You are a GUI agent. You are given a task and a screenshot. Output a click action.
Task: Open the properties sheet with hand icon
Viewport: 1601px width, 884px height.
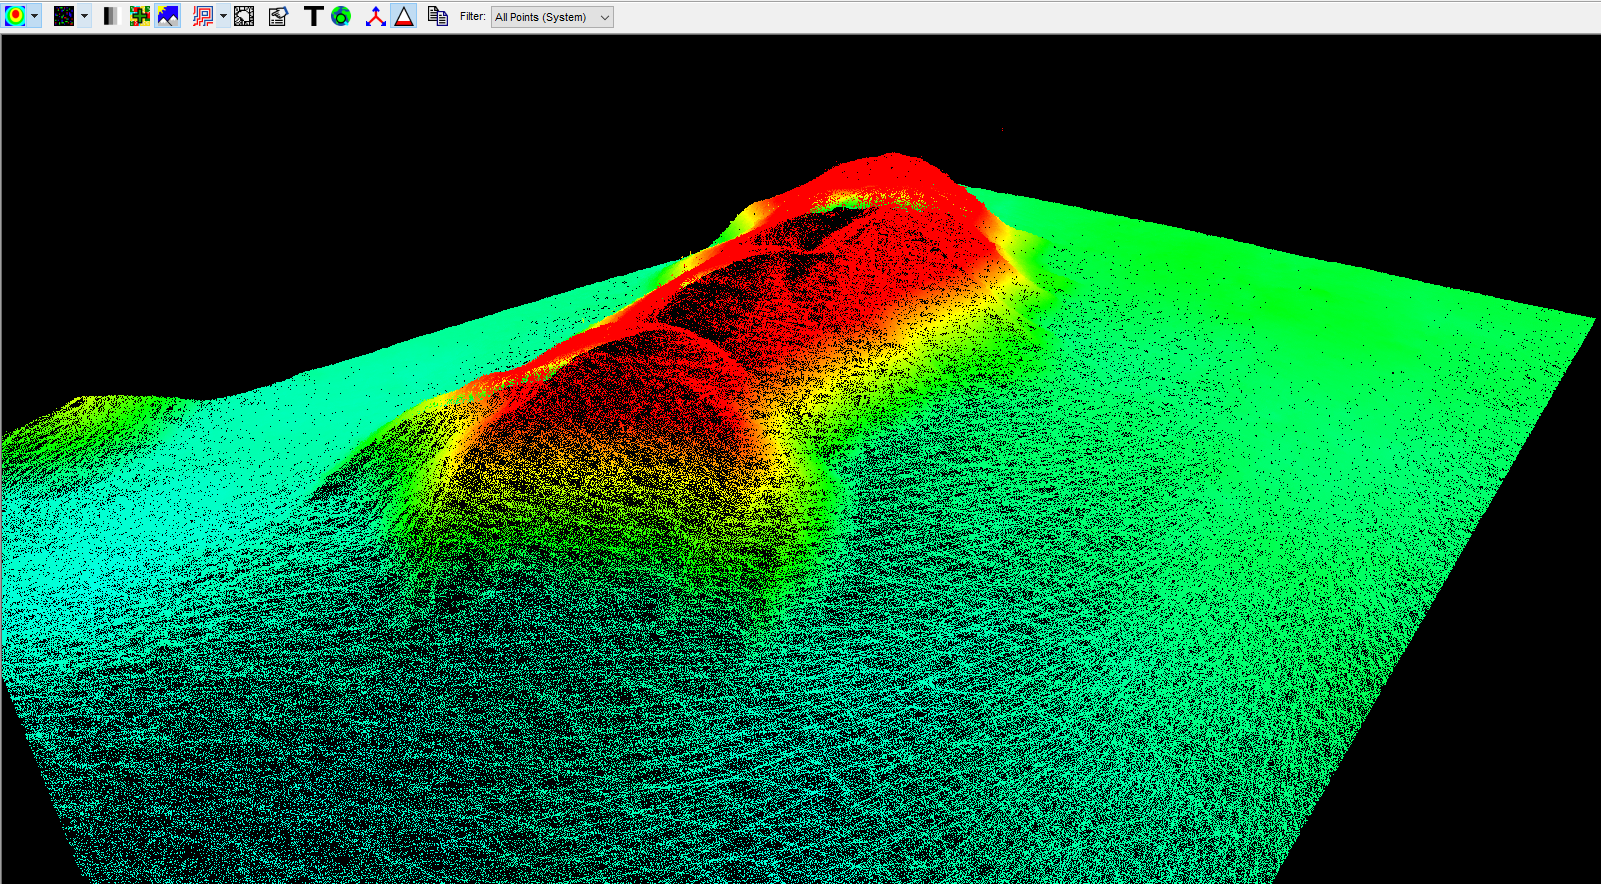[x=278, y=16]
